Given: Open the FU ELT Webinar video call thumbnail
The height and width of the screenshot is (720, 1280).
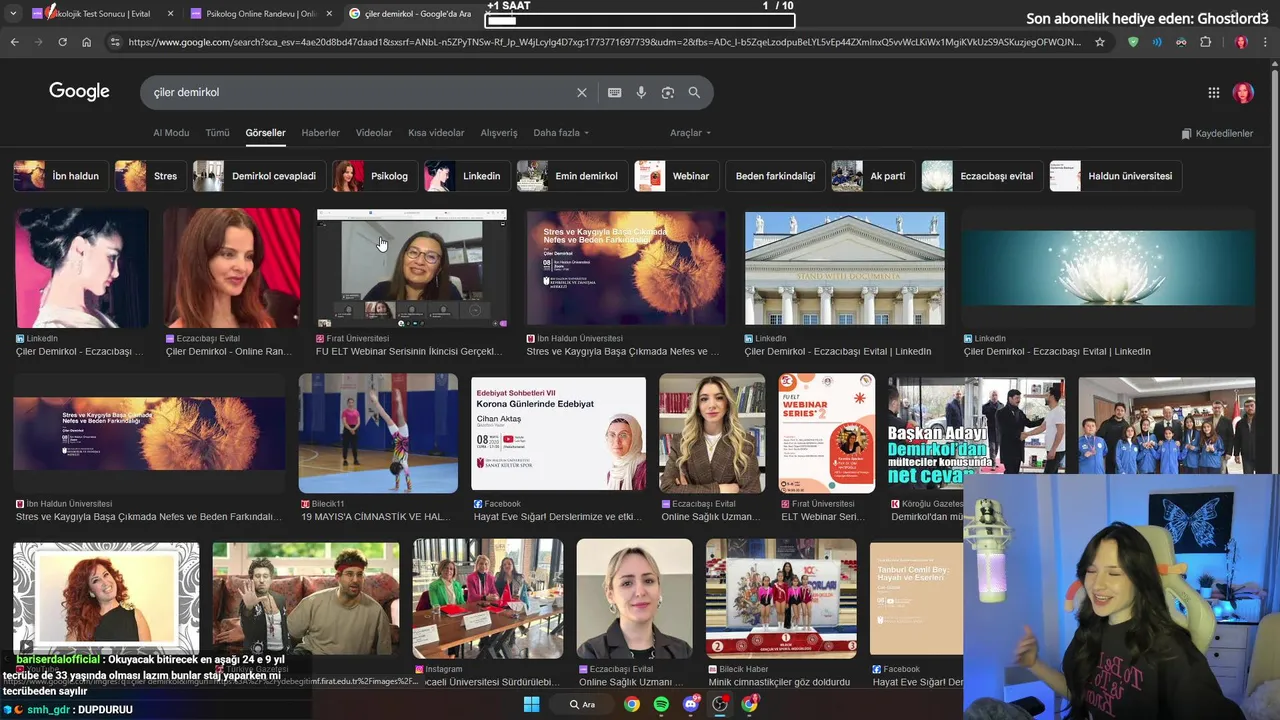Looking at the screenshot, I should coord(412,268).
